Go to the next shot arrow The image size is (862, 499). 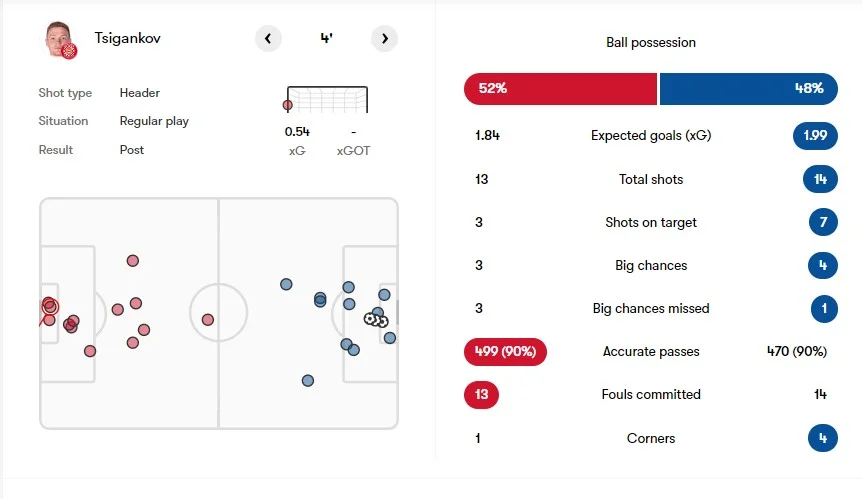pyautogui.click(x=384, y=39)
